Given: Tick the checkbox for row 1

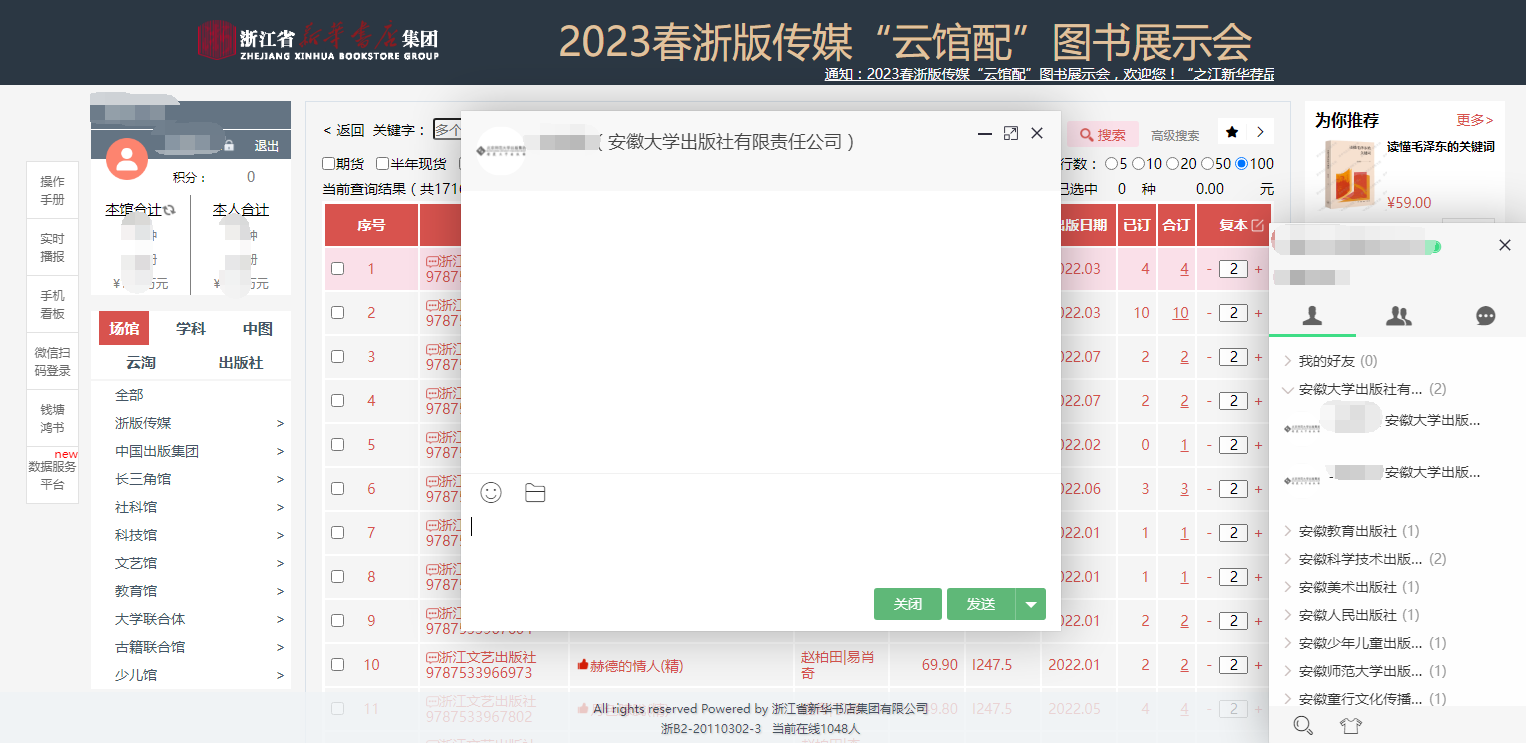Looking at the screenshot, I should 338,268.
